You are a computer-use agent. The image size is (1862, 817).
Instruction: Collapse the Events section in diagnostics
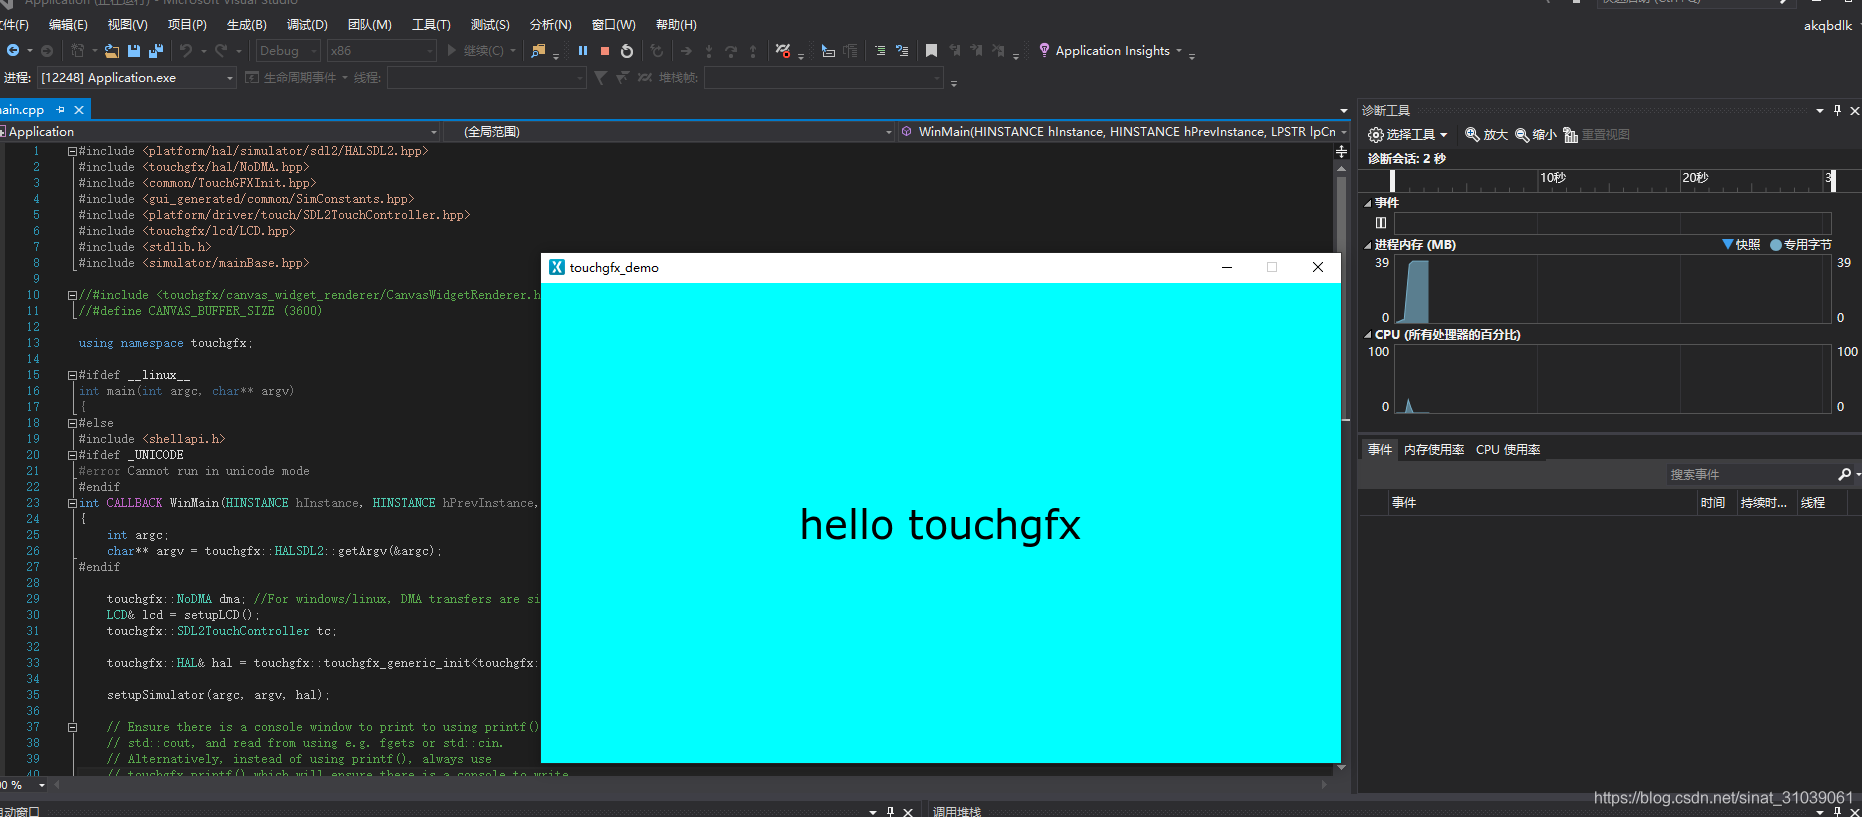tap(1368, 203)
